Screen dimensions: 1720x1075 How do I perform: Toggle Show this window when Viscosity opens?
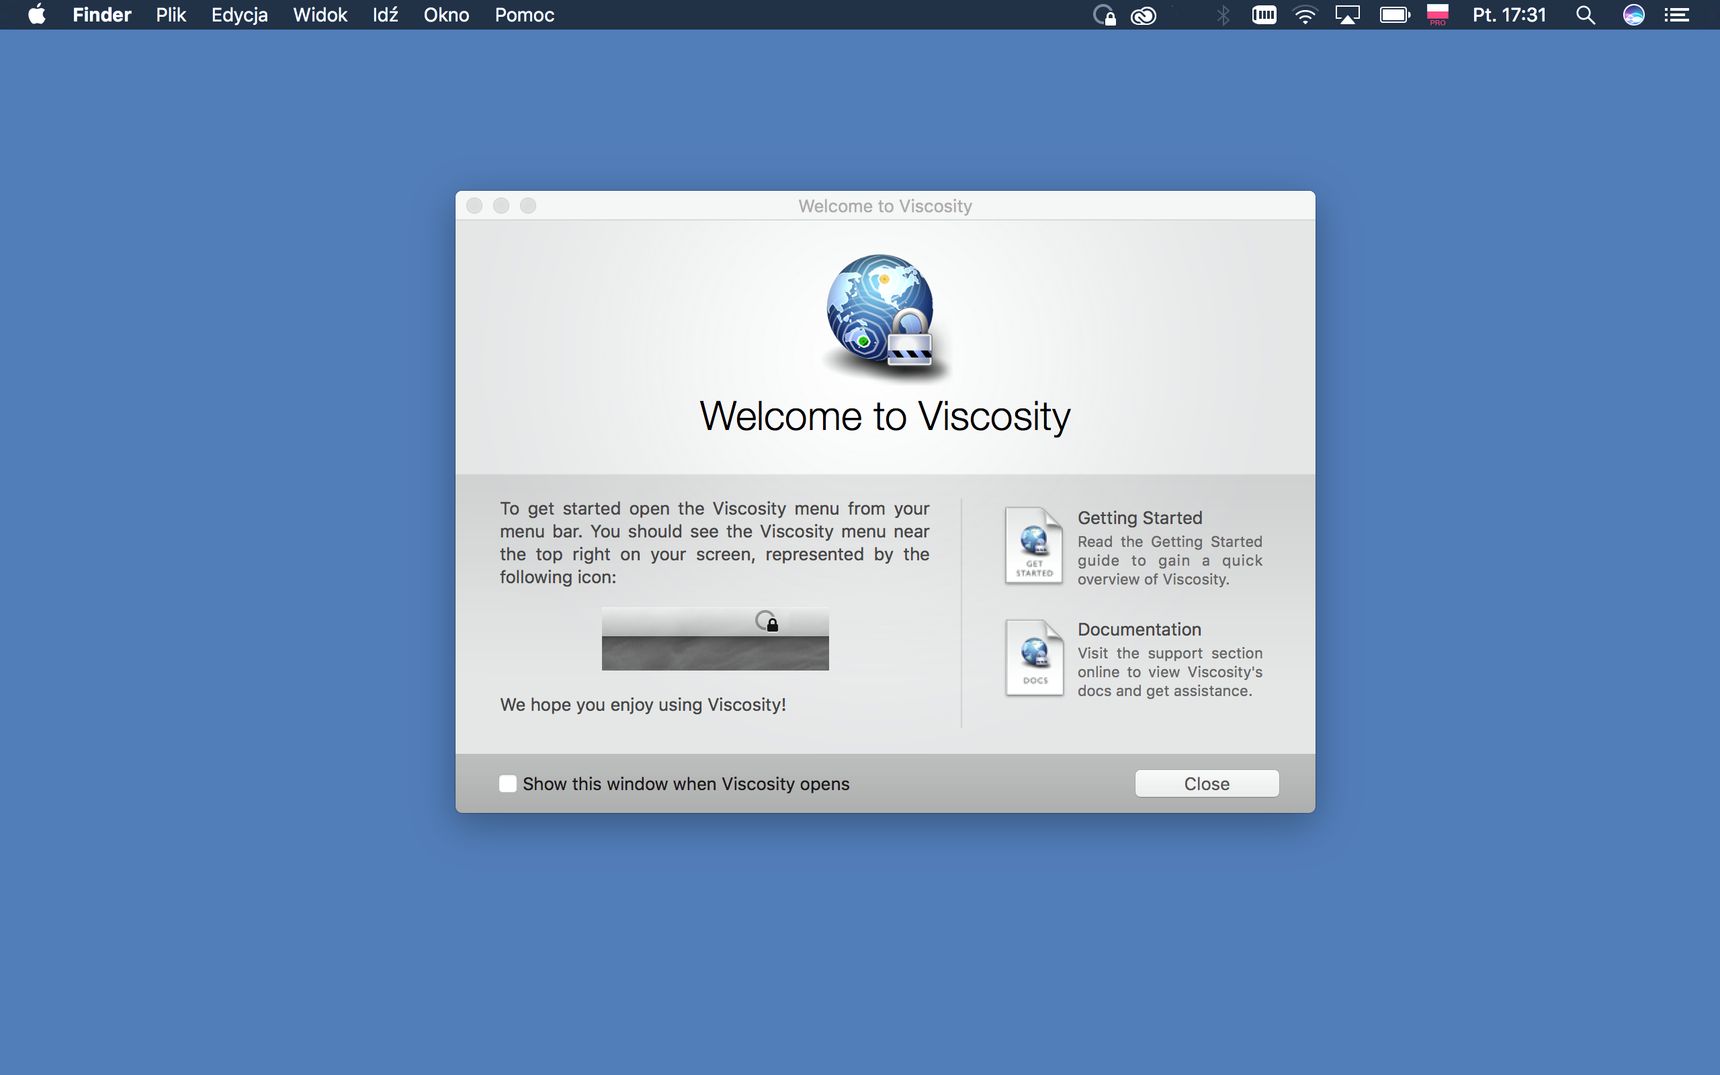pyautogui.click(x=508, y=784)
